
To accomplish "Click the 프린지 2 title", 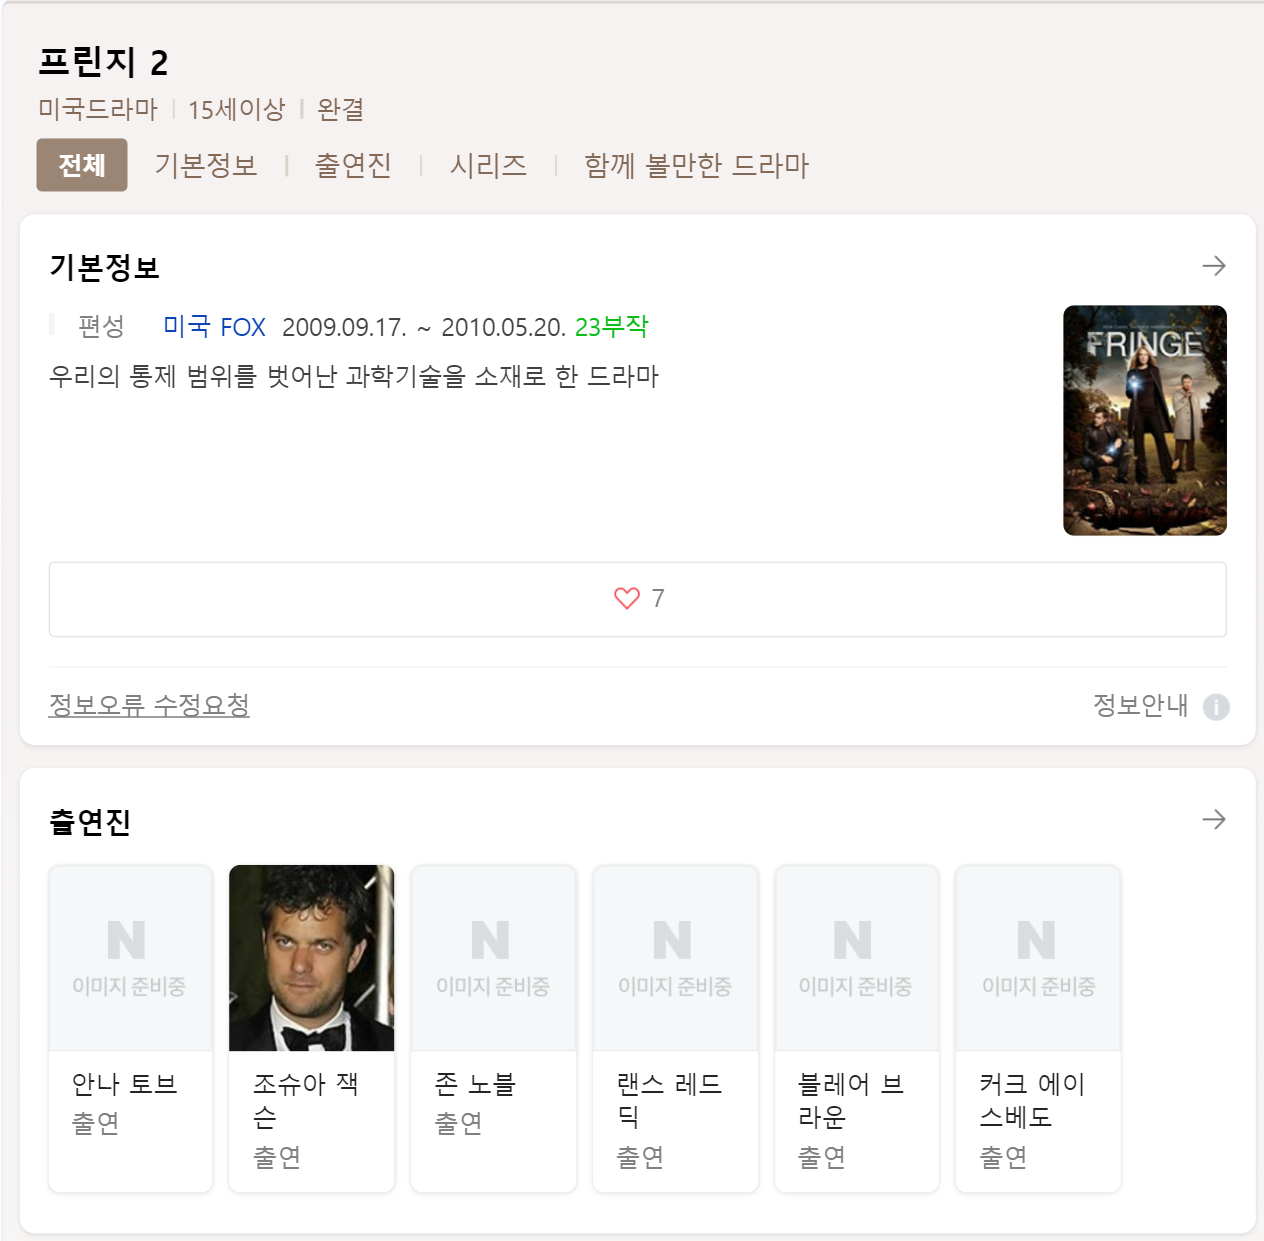I will (x=103, y=62).
